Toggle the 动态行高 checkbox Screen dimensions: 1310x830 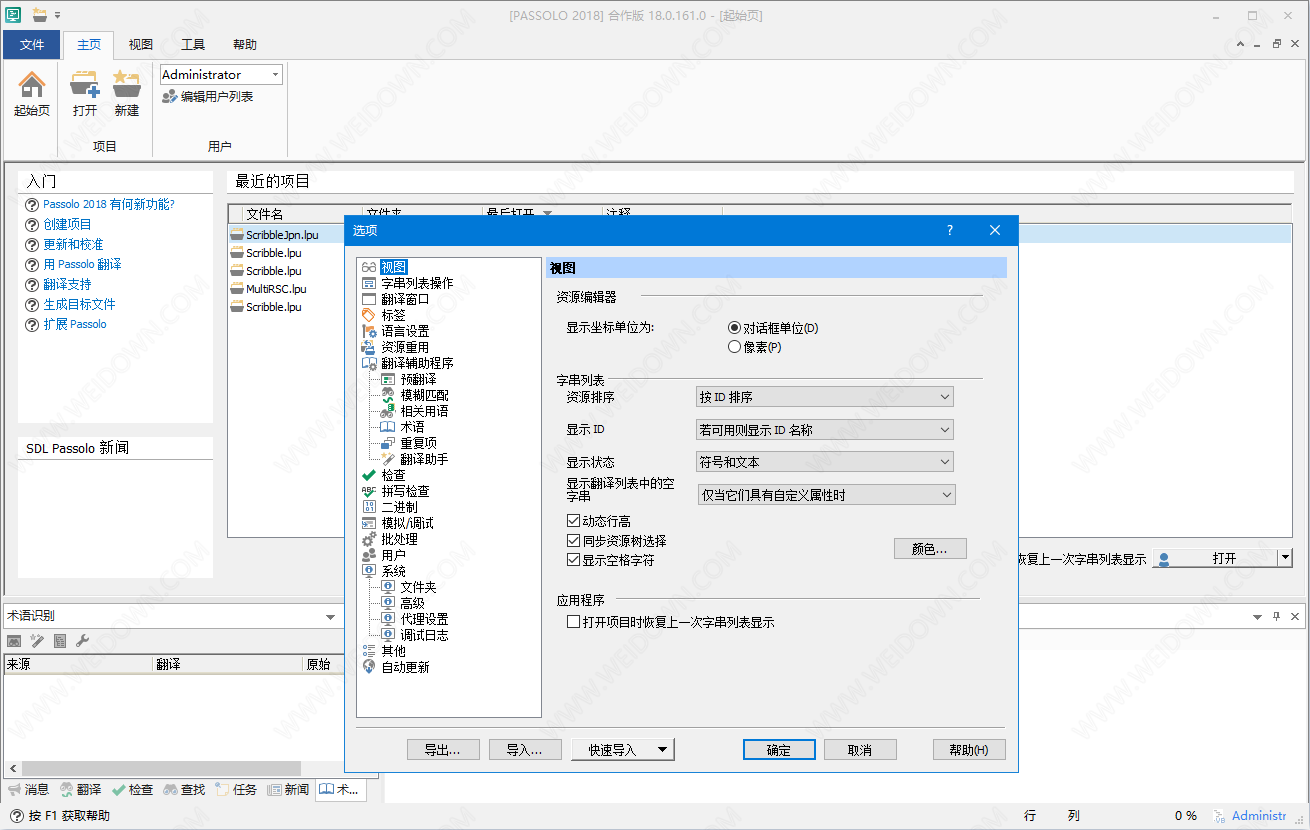[x=573, y=521]
